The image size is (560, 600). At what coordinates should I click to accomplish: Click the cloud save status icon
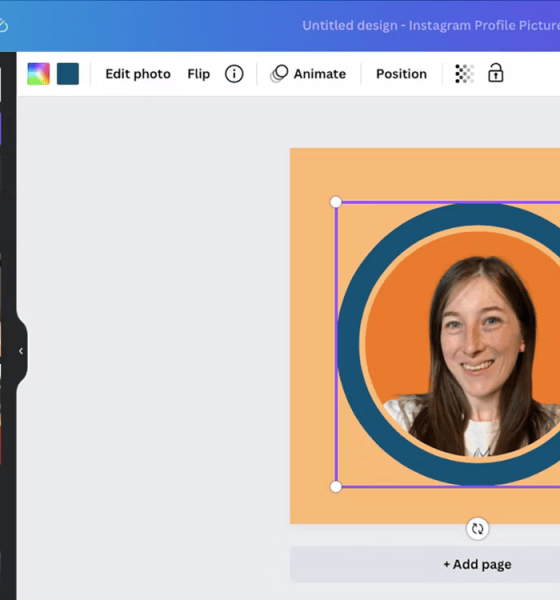point(3,26)
